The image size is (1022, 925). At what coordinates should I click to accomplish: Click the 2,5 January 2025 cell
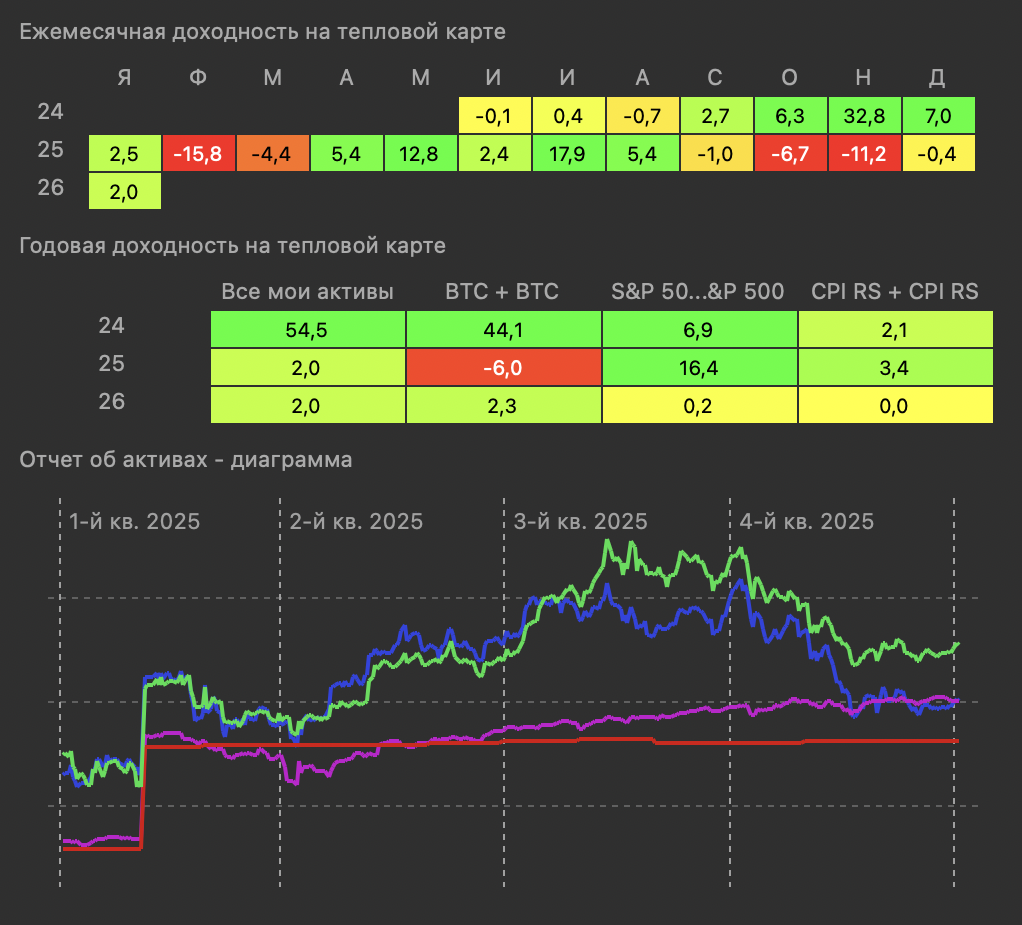tap(124, 154)
